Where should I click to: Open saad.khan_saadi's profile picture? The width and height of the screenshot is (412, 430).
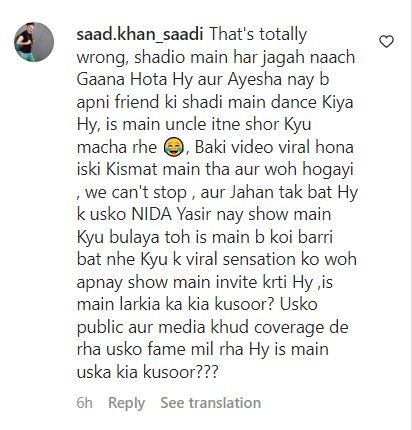34,42
